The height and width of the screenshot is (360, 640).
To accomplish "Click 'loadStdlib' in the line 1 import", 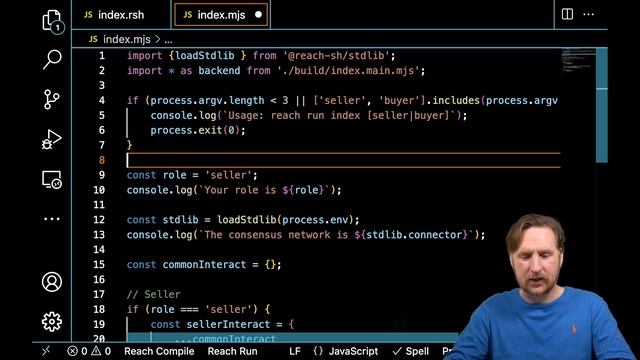I will [x=204, y=56].
